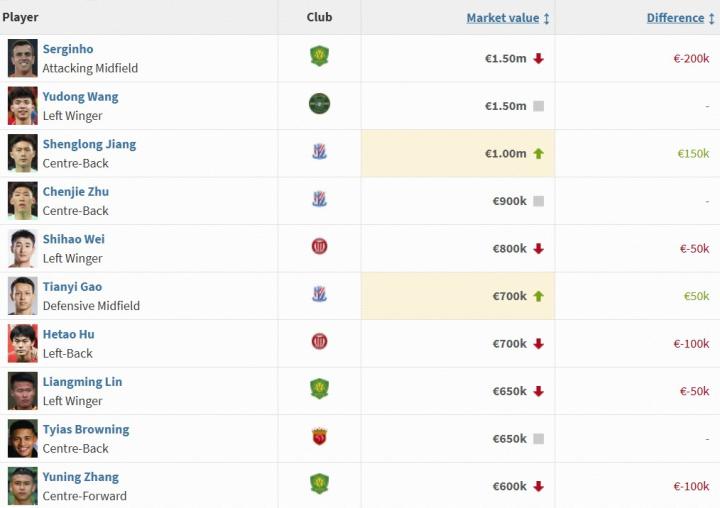
Task: Click Shenglong Jiang's club crest icon
Action: point(319,152)
